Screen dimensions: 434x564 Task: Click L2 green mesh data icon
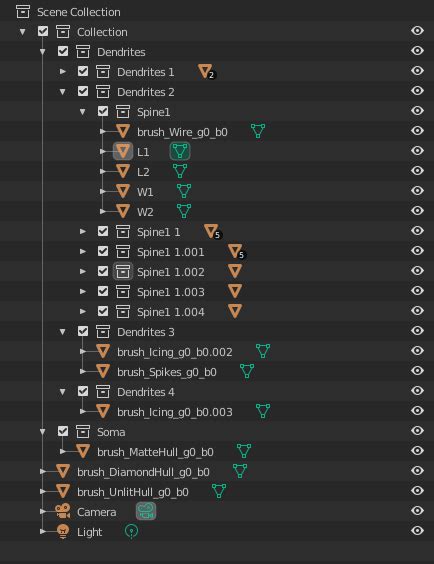click(x=180, y=171)
